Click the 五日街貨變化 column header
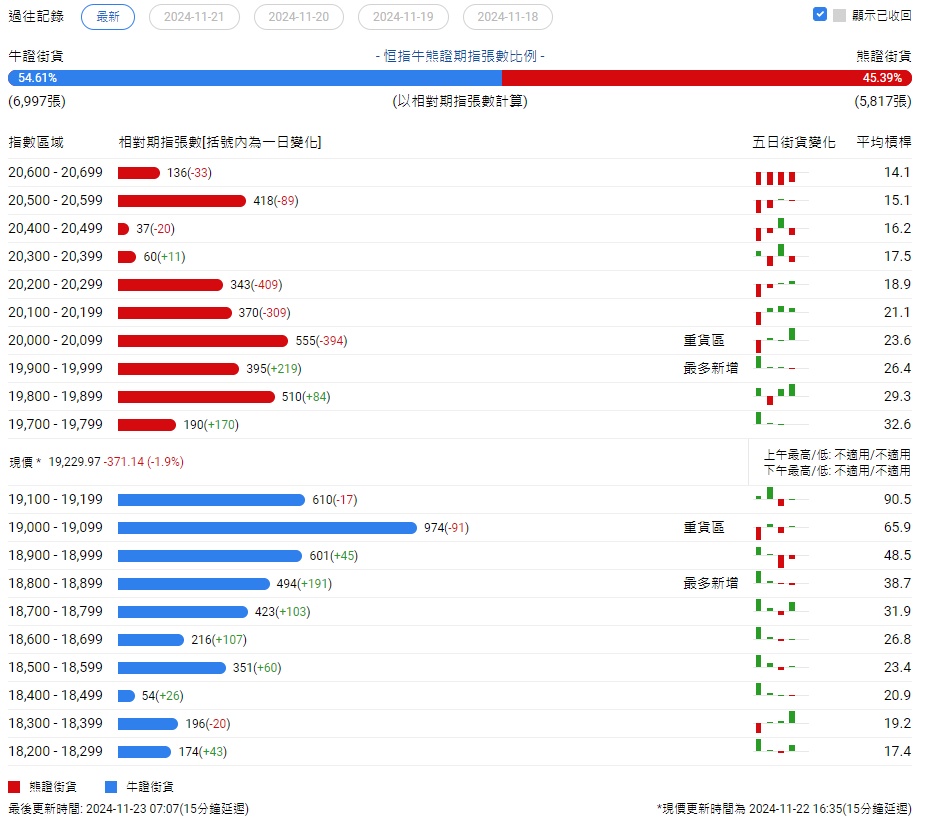Image resolution: width=925 pixels, height=827 pixels. [x=793, y=142]
